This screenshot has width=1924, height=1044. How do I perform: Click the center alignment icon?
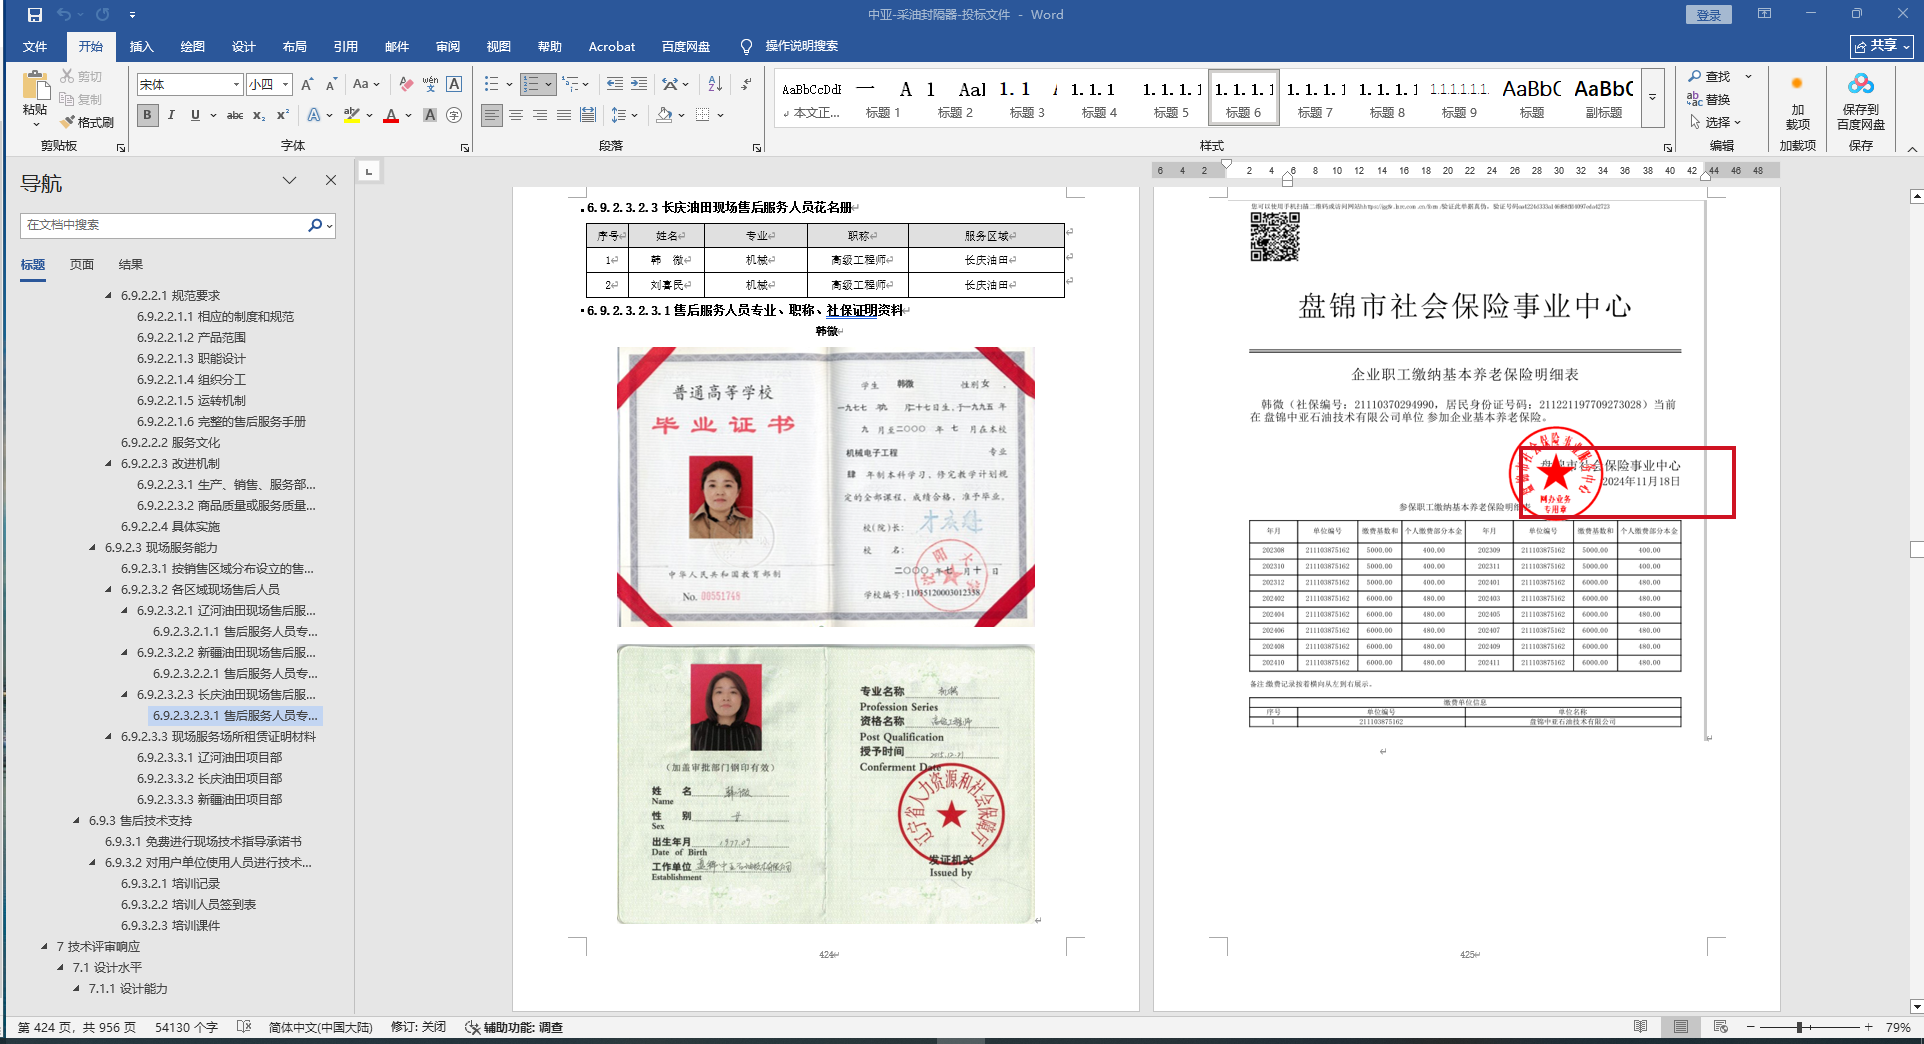pos(516,115)
